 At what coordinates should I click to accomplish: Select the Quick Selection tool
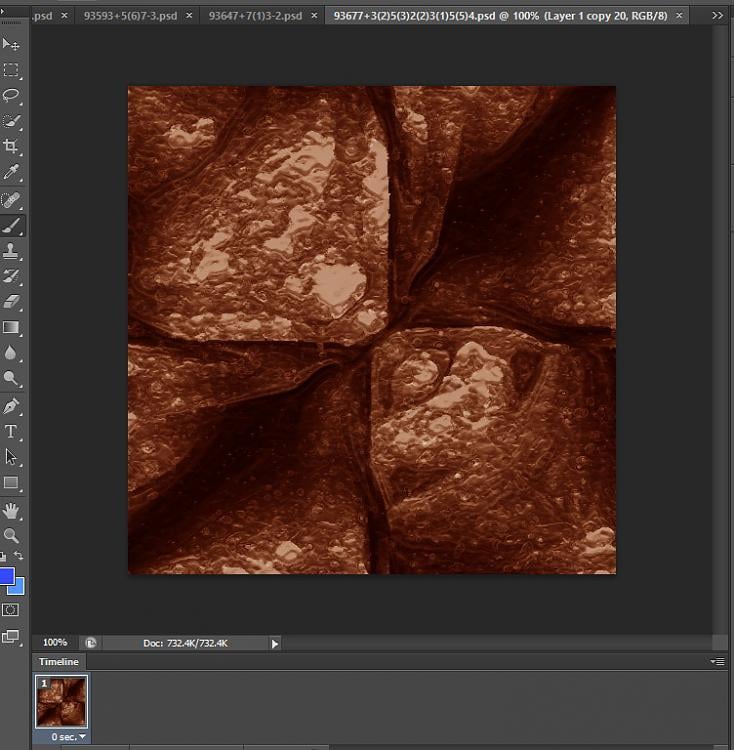tap(11, 121)
